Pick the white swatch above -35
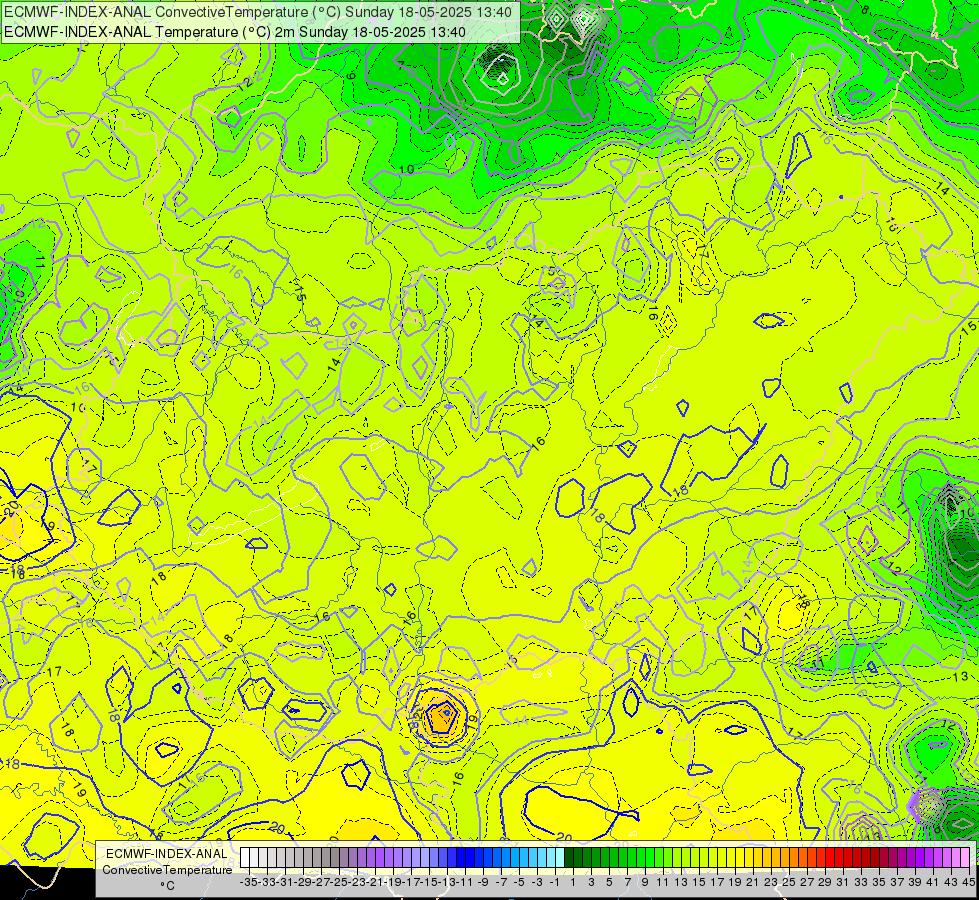The width and height of the screenshot is (979, 900). click(245, 857)
